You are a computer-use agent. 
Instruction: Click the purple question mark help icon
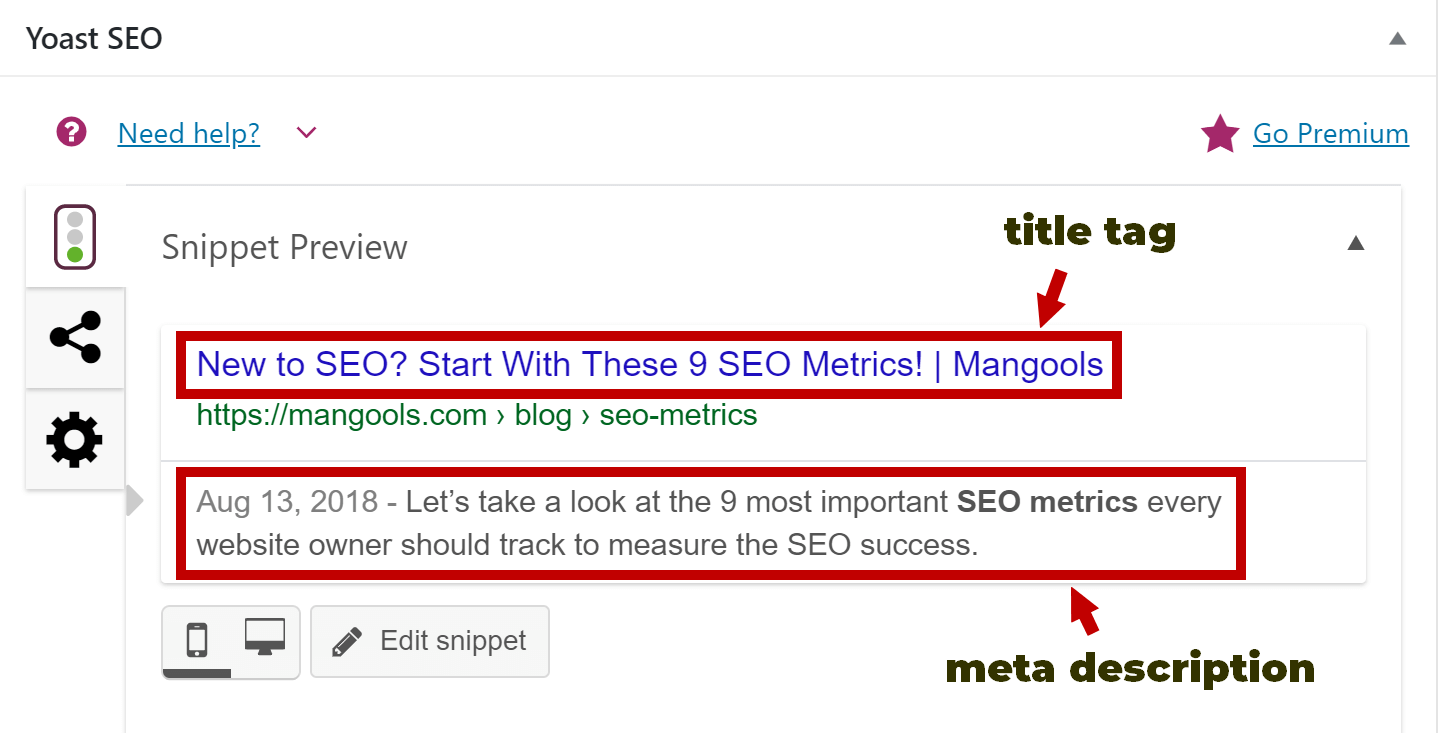(72, 132)
